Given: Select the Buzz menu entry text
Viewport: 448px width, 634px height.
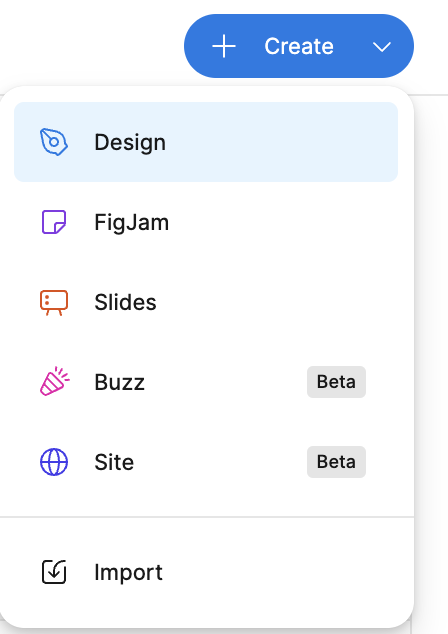Looking at the screenshot, I should (x=119, y=382).
